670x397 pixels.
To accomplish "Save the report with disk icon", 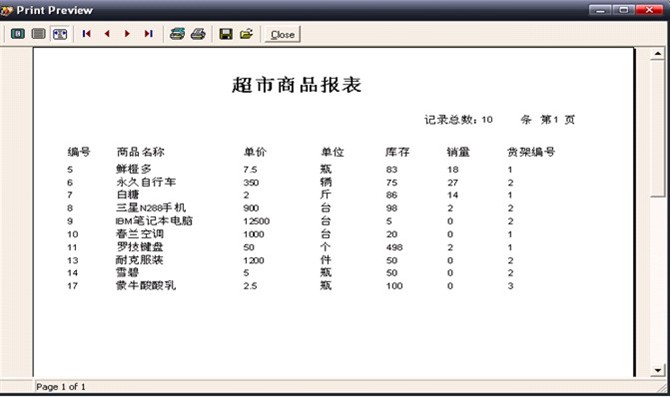I will [x=226, y=34].
